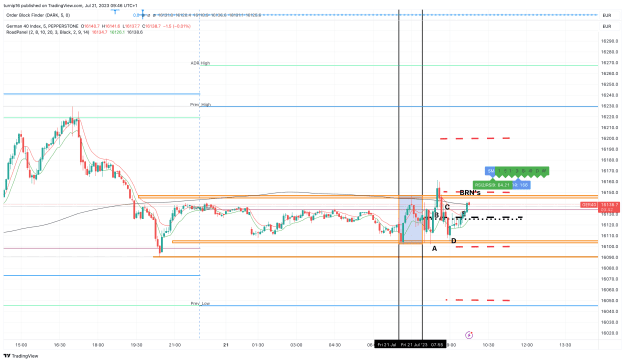Select the letter A annotation

click(x=434, y=248)
